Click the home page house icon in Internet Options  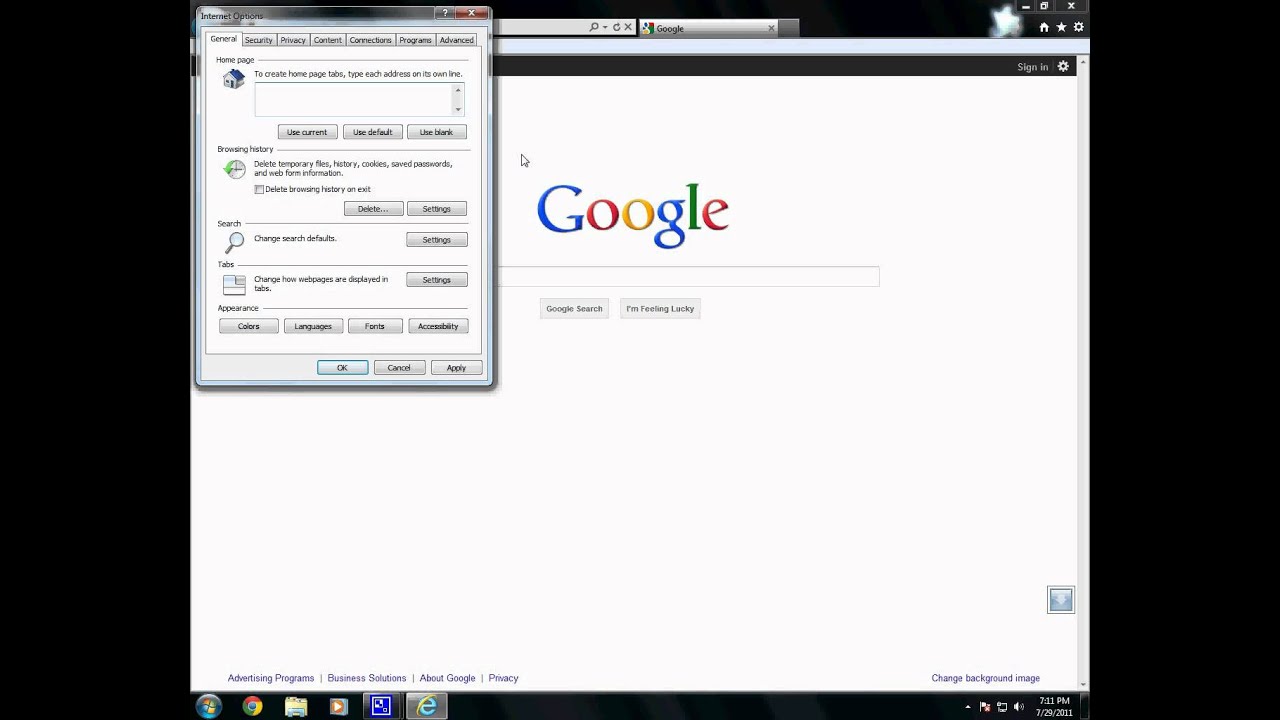234,79
